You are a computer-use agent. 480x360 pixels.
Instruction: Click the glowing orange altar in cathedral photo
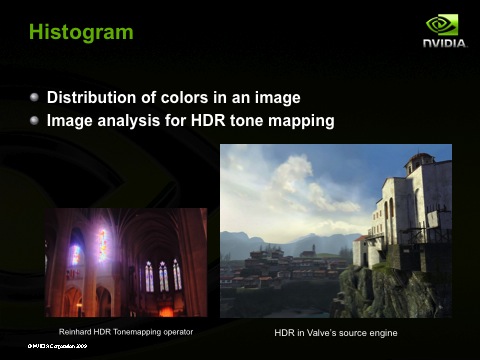click(166, 312)
